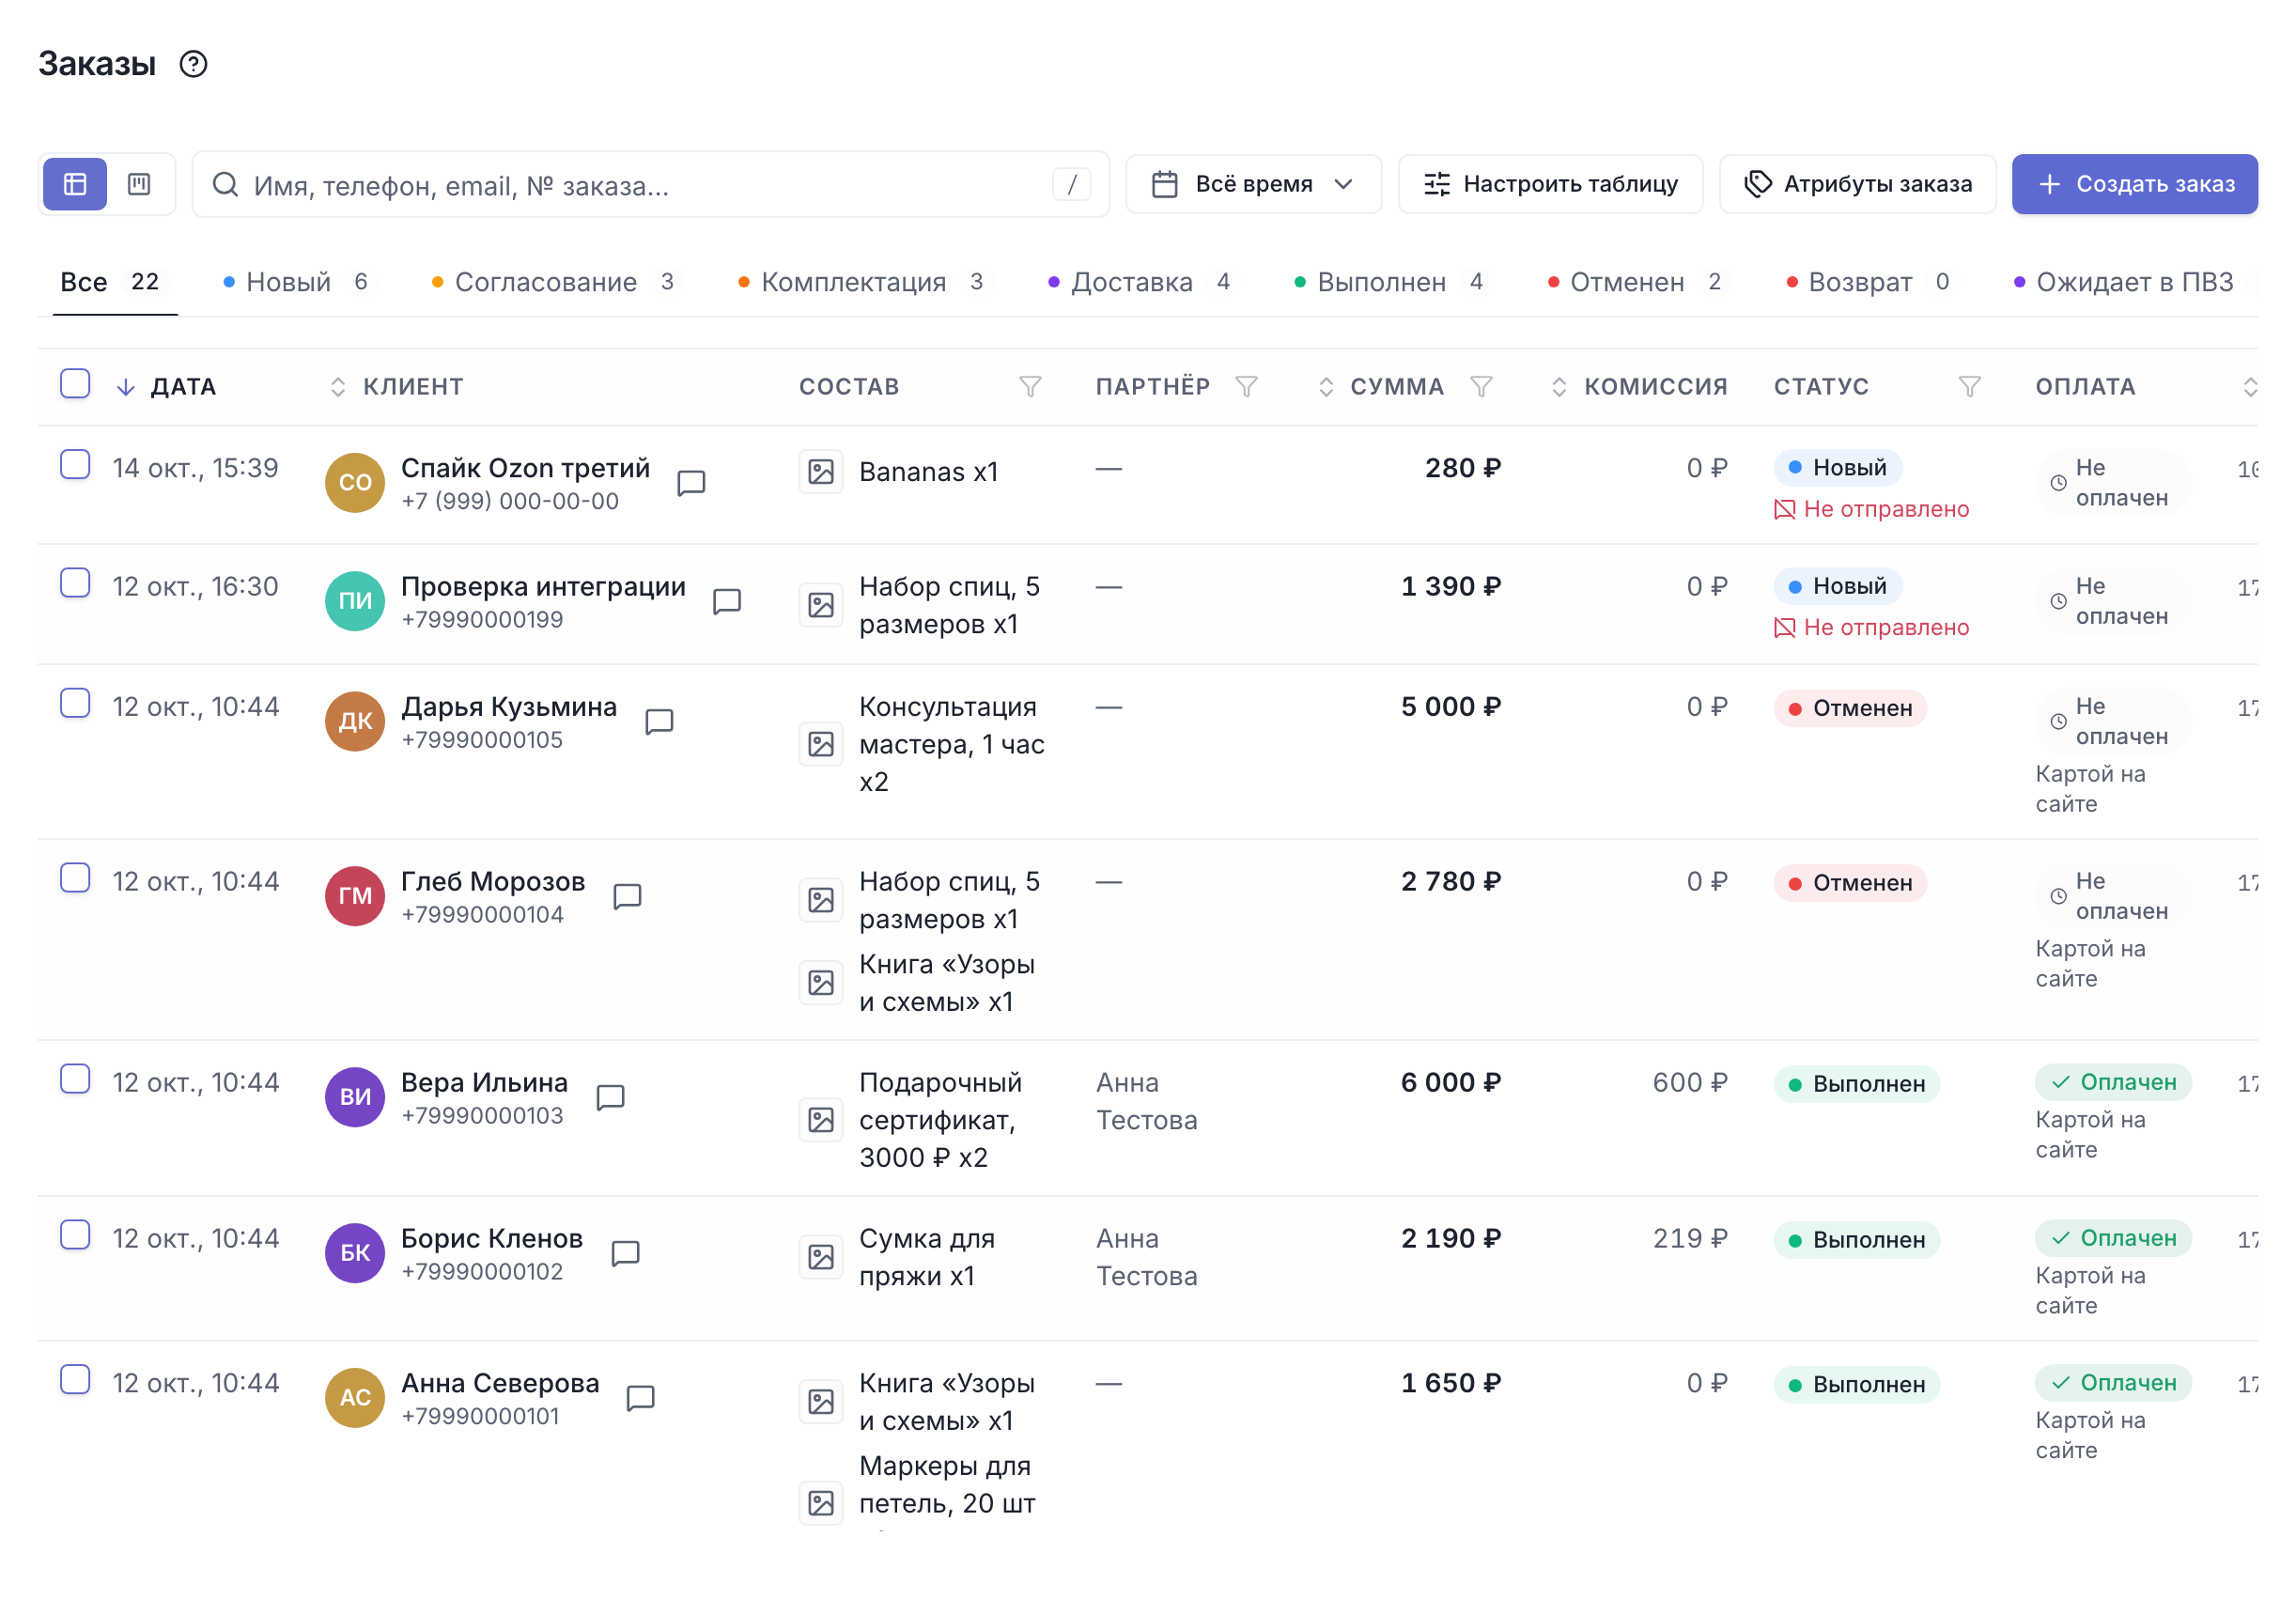Click the Отменен status badge for Дарья Кузьмина
The image size is (2296, 1599).
pos(1850,709)
